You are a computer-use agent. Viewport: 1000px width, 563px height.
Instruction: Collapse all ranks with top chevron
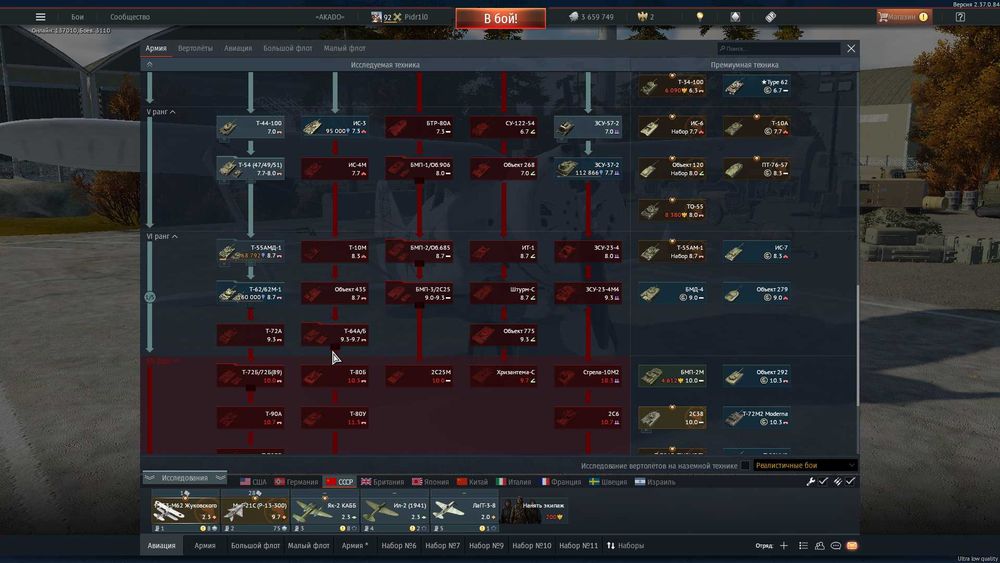[150, 64]
